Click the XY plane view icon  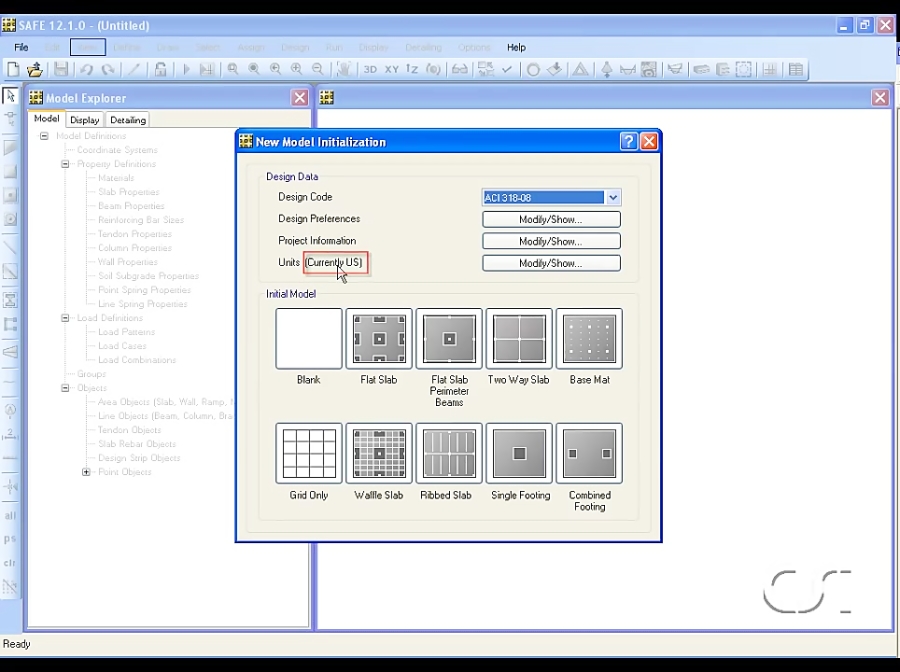[x=392, y=69]
